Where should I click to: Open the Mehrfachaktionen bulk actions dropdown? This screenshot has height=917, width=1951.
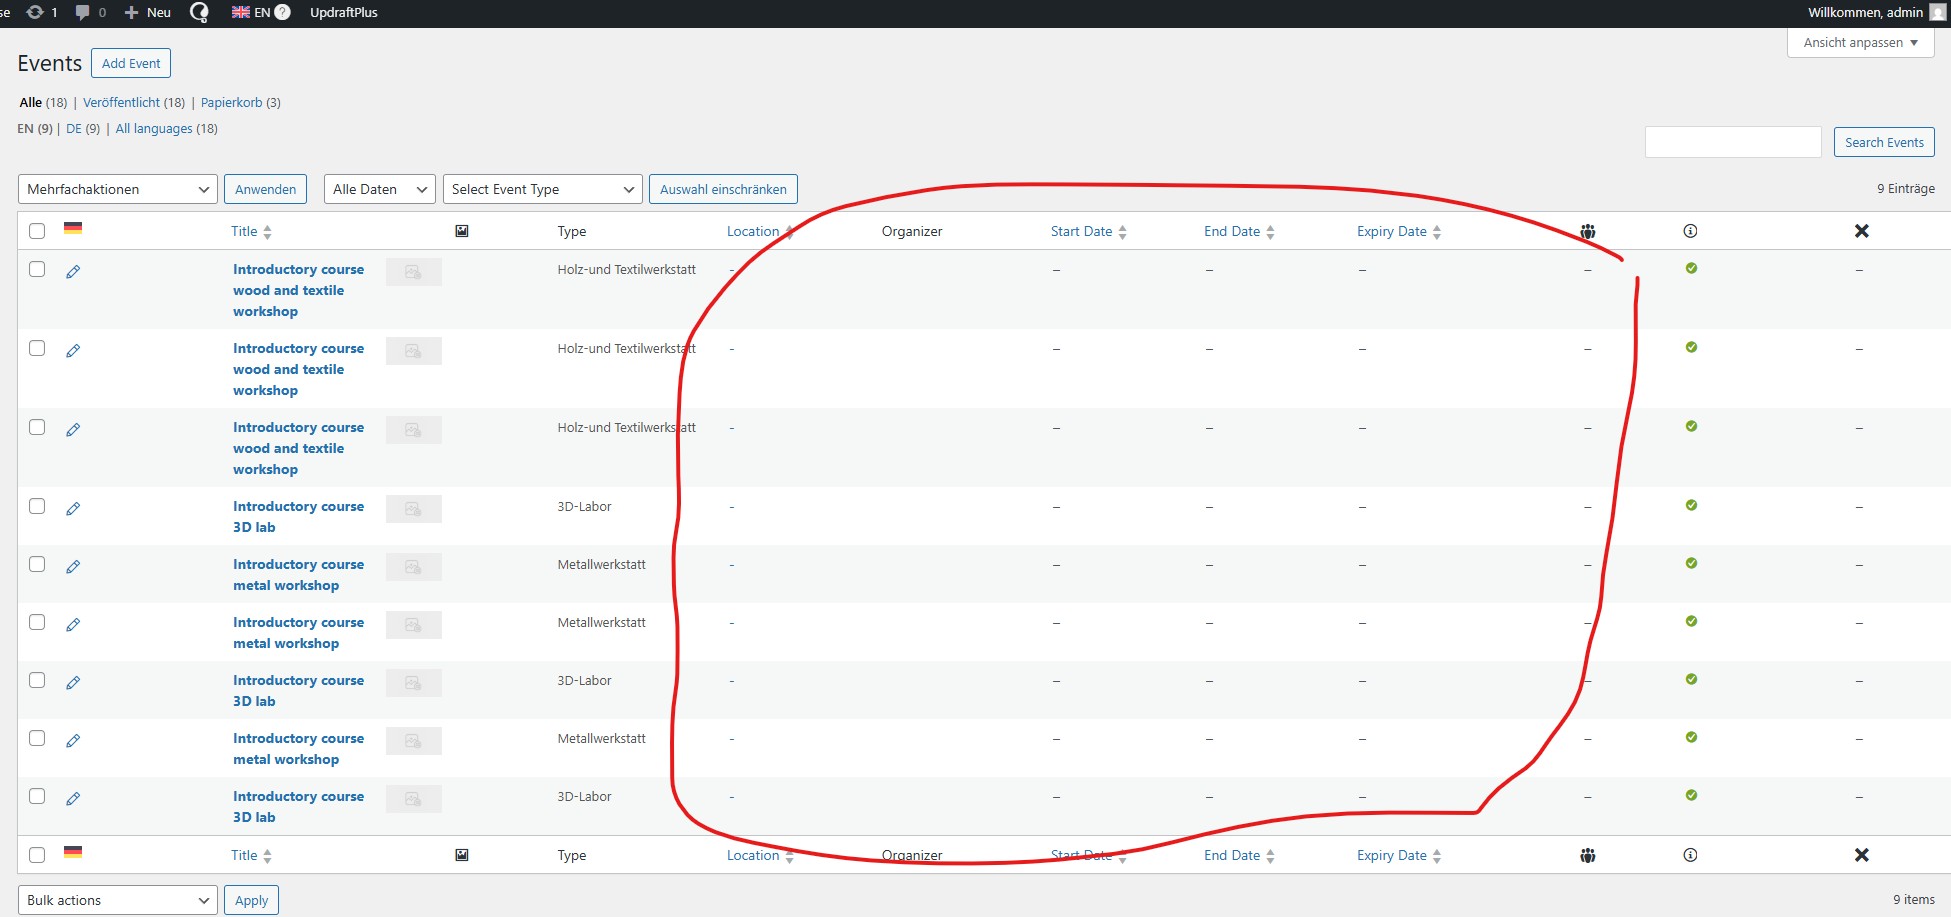click(118, 189)
